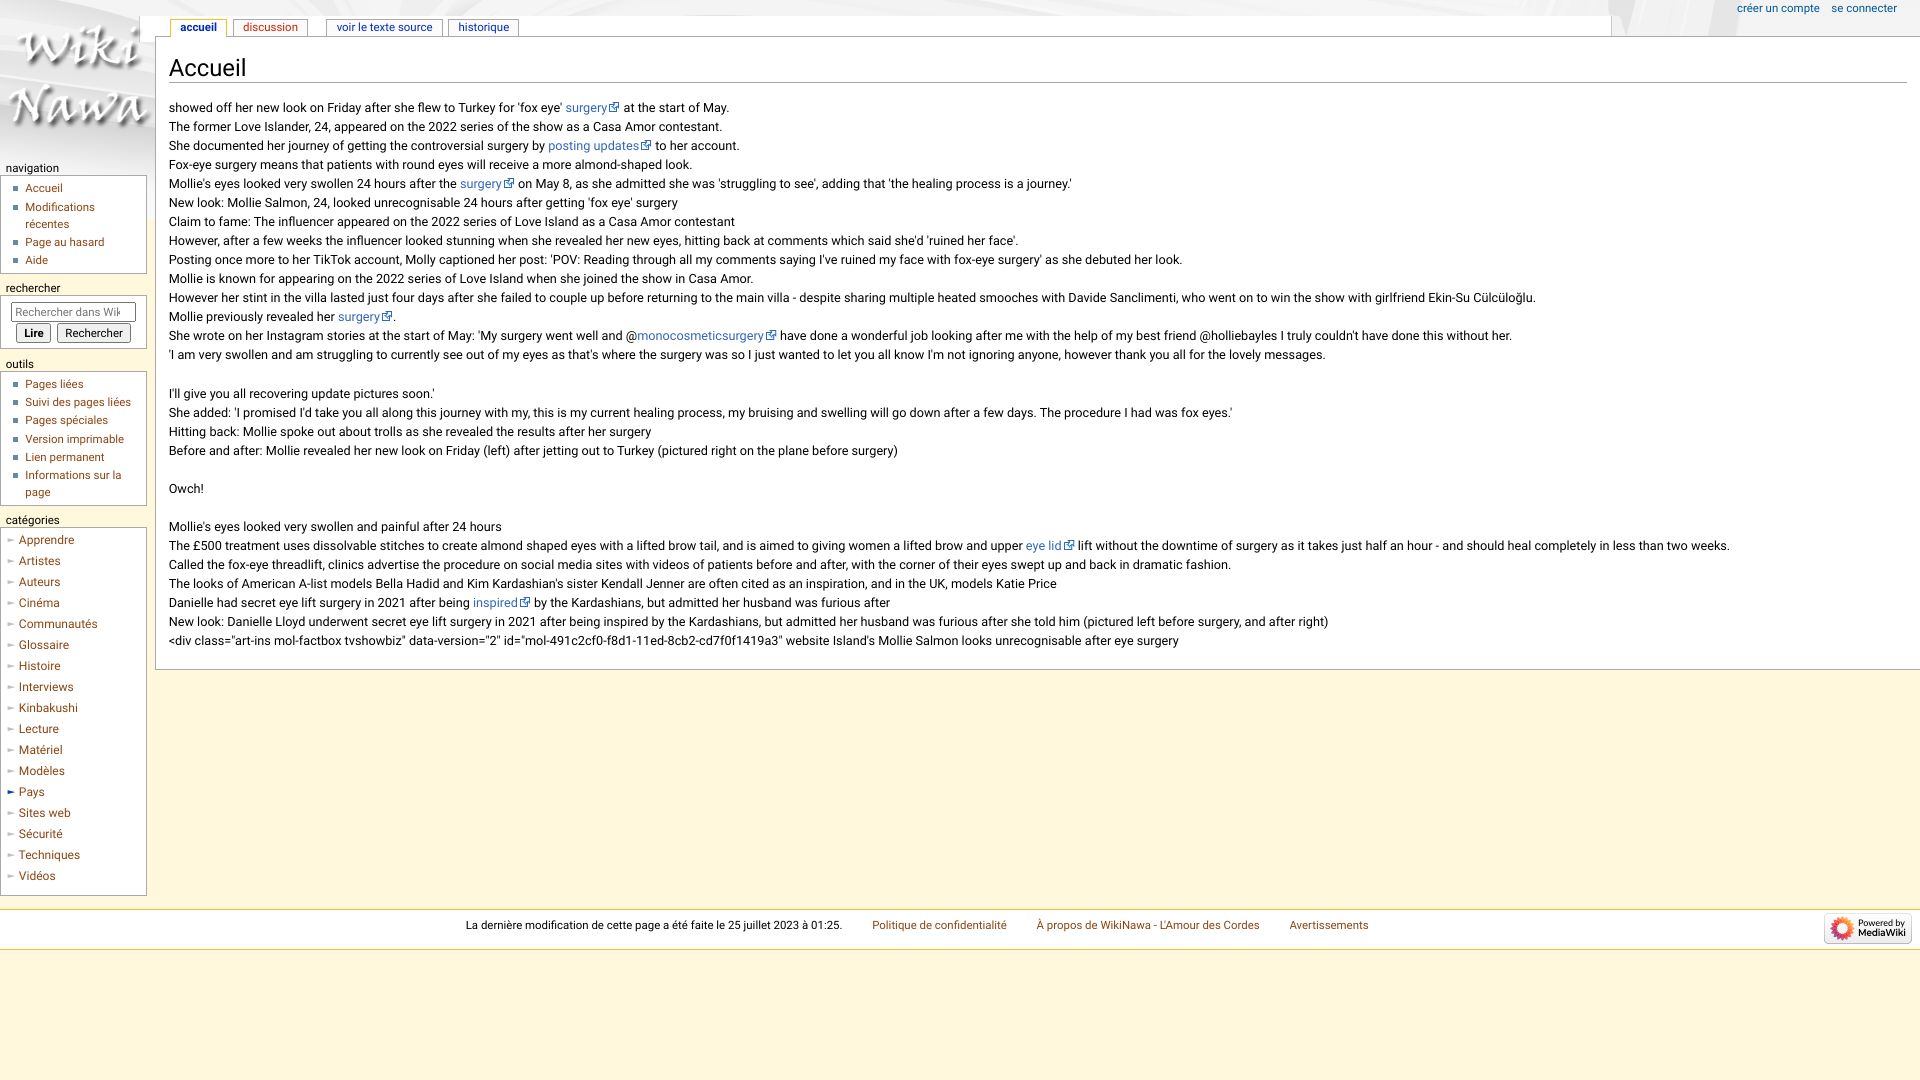
Task: Expand the Cinéma category arrow
Action: [10, 603]
